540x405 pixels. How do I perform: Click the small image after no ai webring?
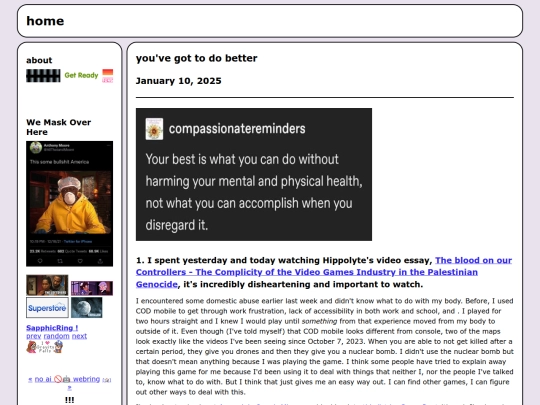pyautogui.click(x=107, y=380)
